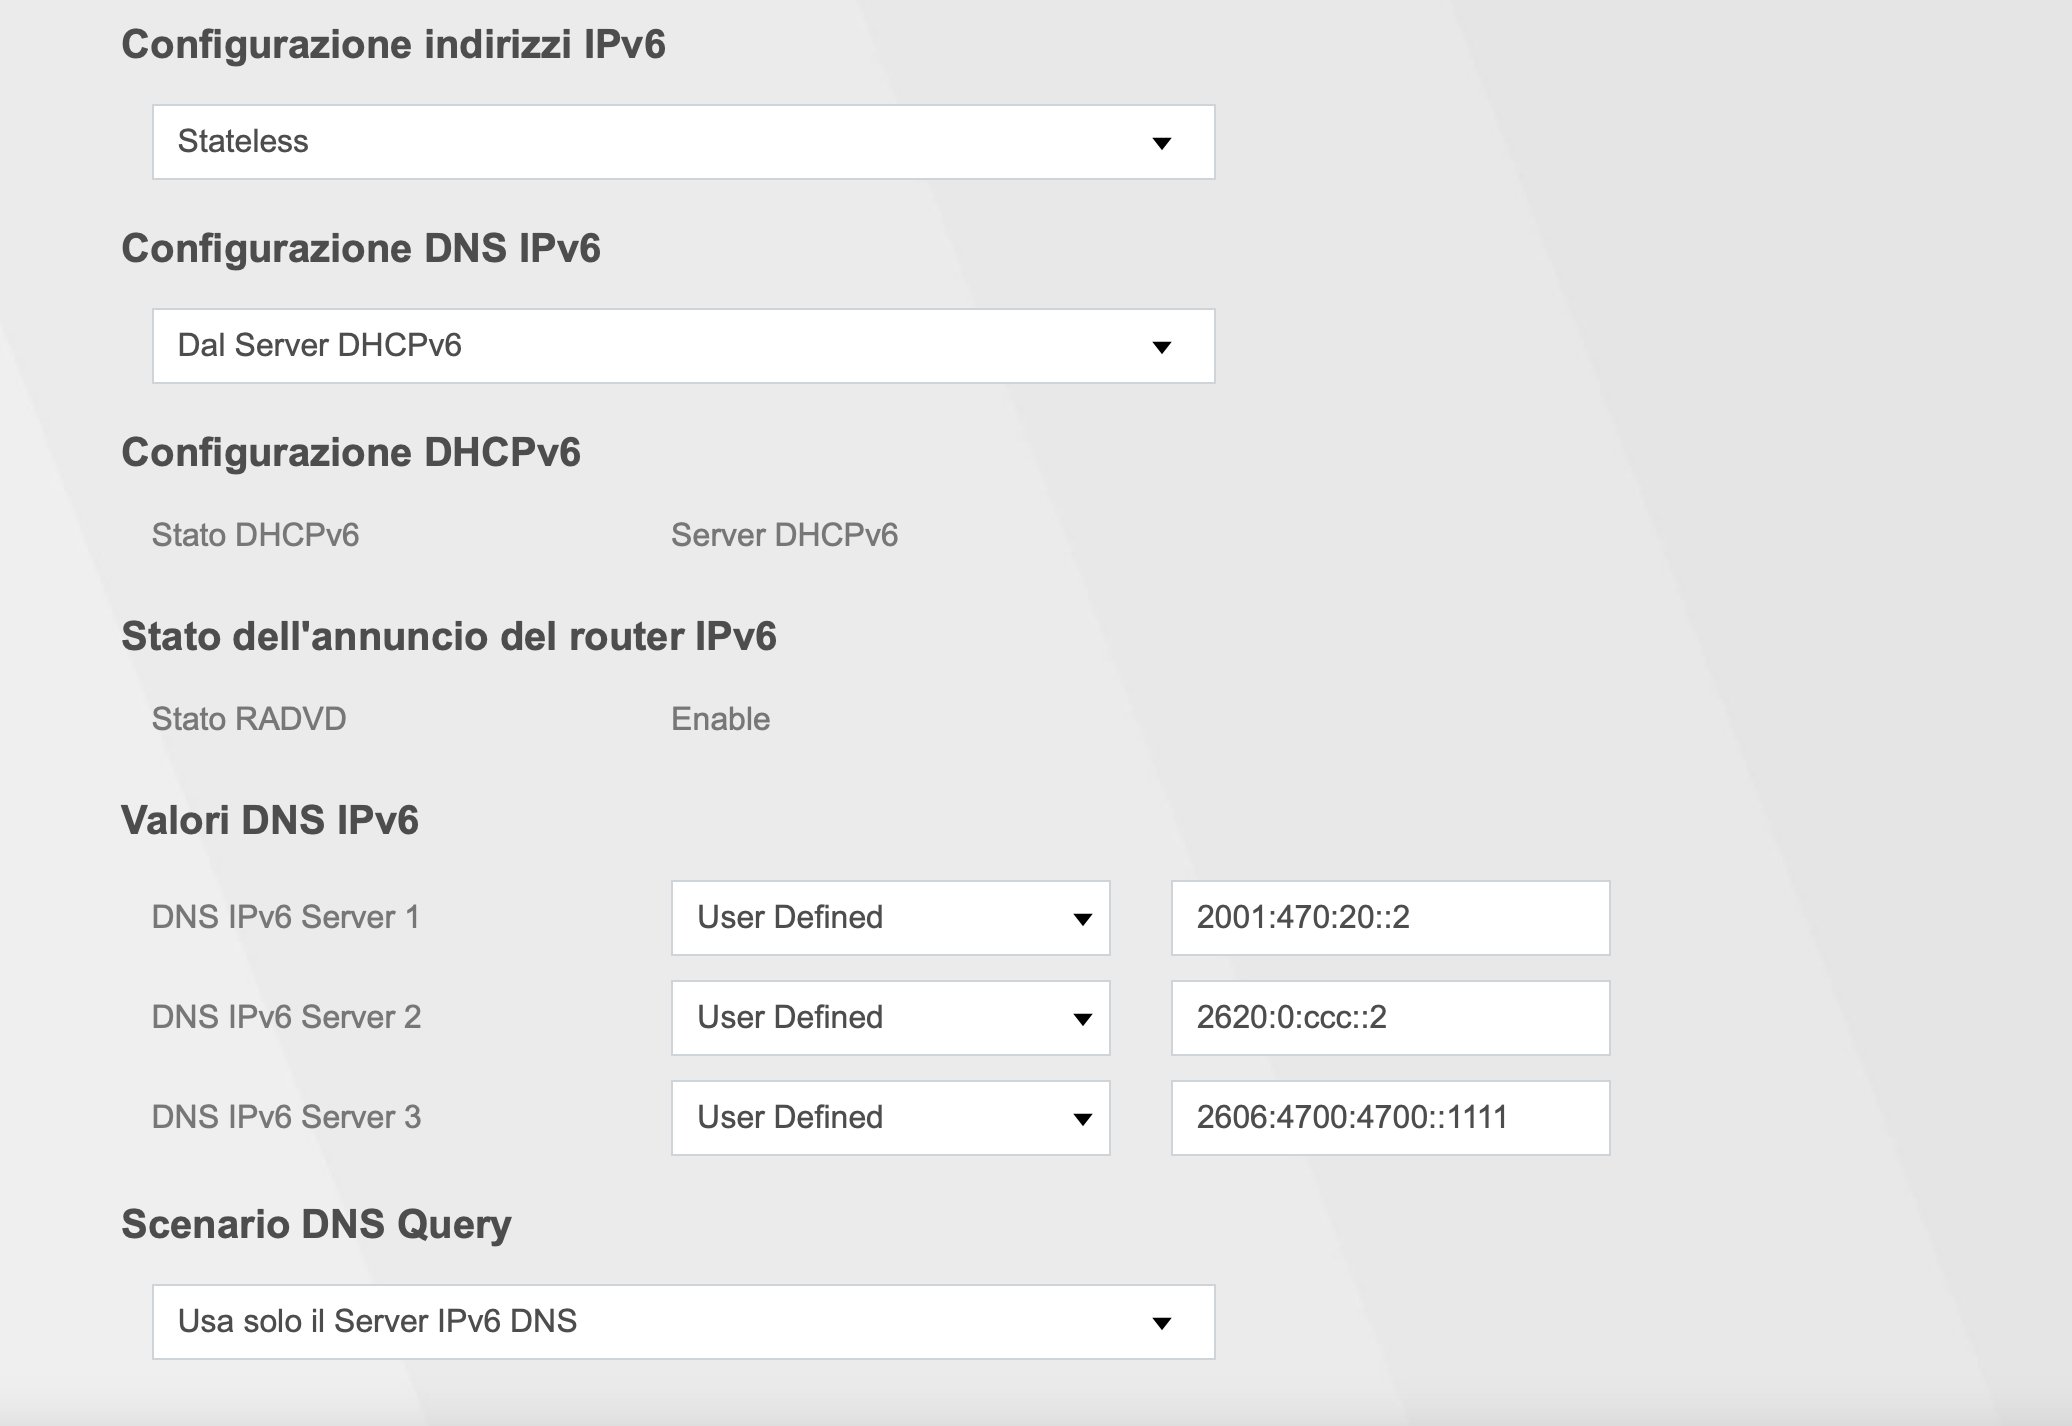The height and width of the screenshot is (1426, 2072).
Task: Click the 2001:470:20::2 address field
Action: (x=1390, y=918)
